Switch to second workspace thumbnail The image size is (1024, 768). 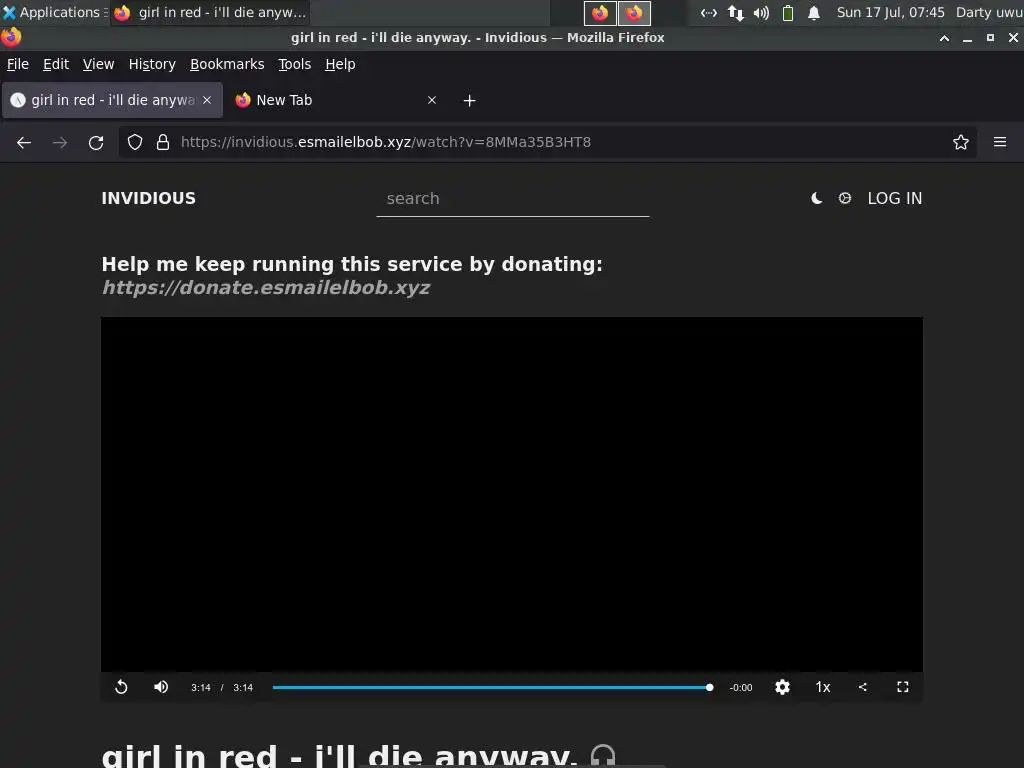(634, 12)
